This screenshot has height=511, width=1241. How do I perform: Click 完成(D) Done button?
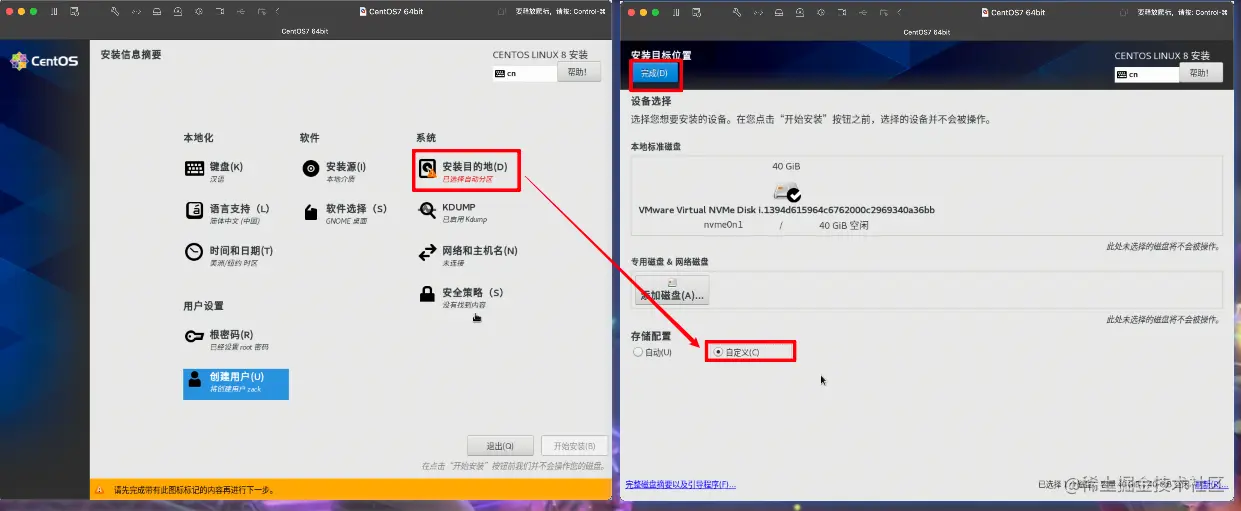[656, 74]
